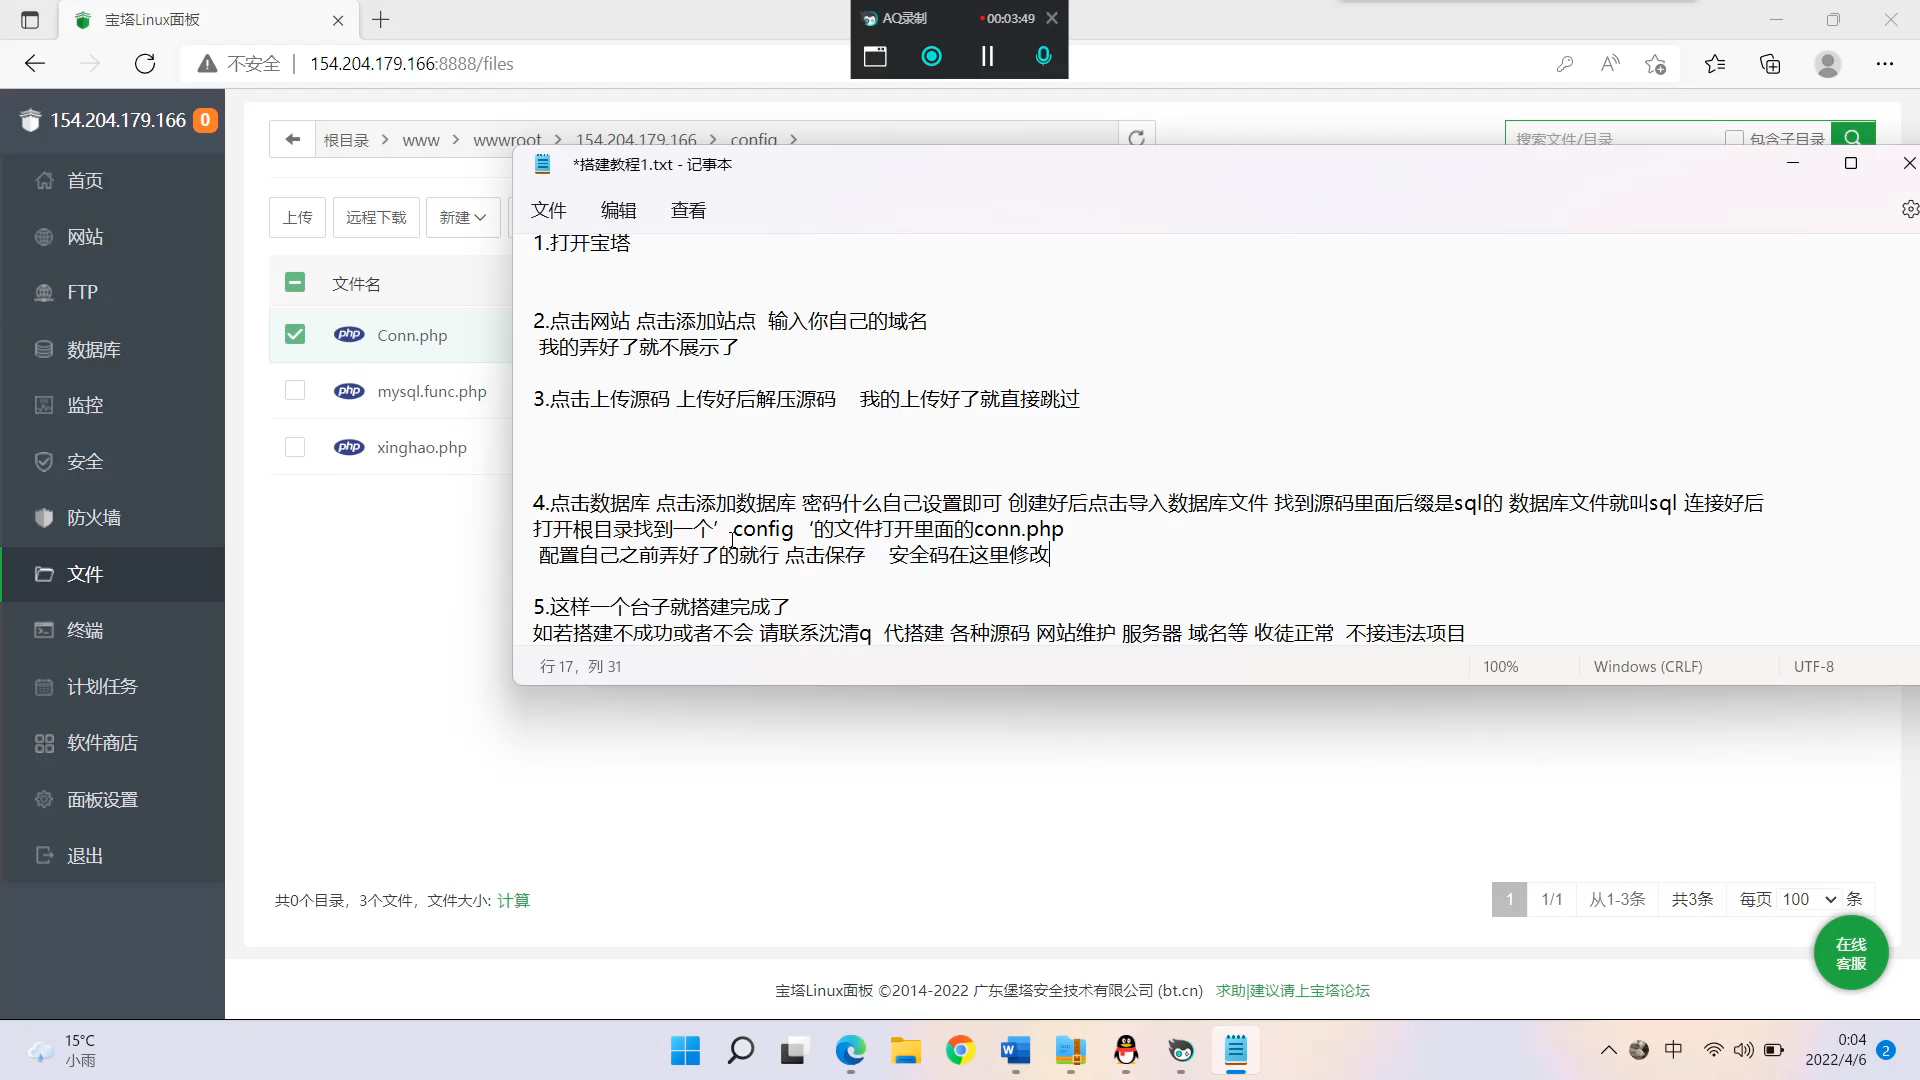Image resolution: width=1920 pixels, height=1080 pixels.
Task: Open Notepad 文件 menu
Action: [x=548, y=210]
